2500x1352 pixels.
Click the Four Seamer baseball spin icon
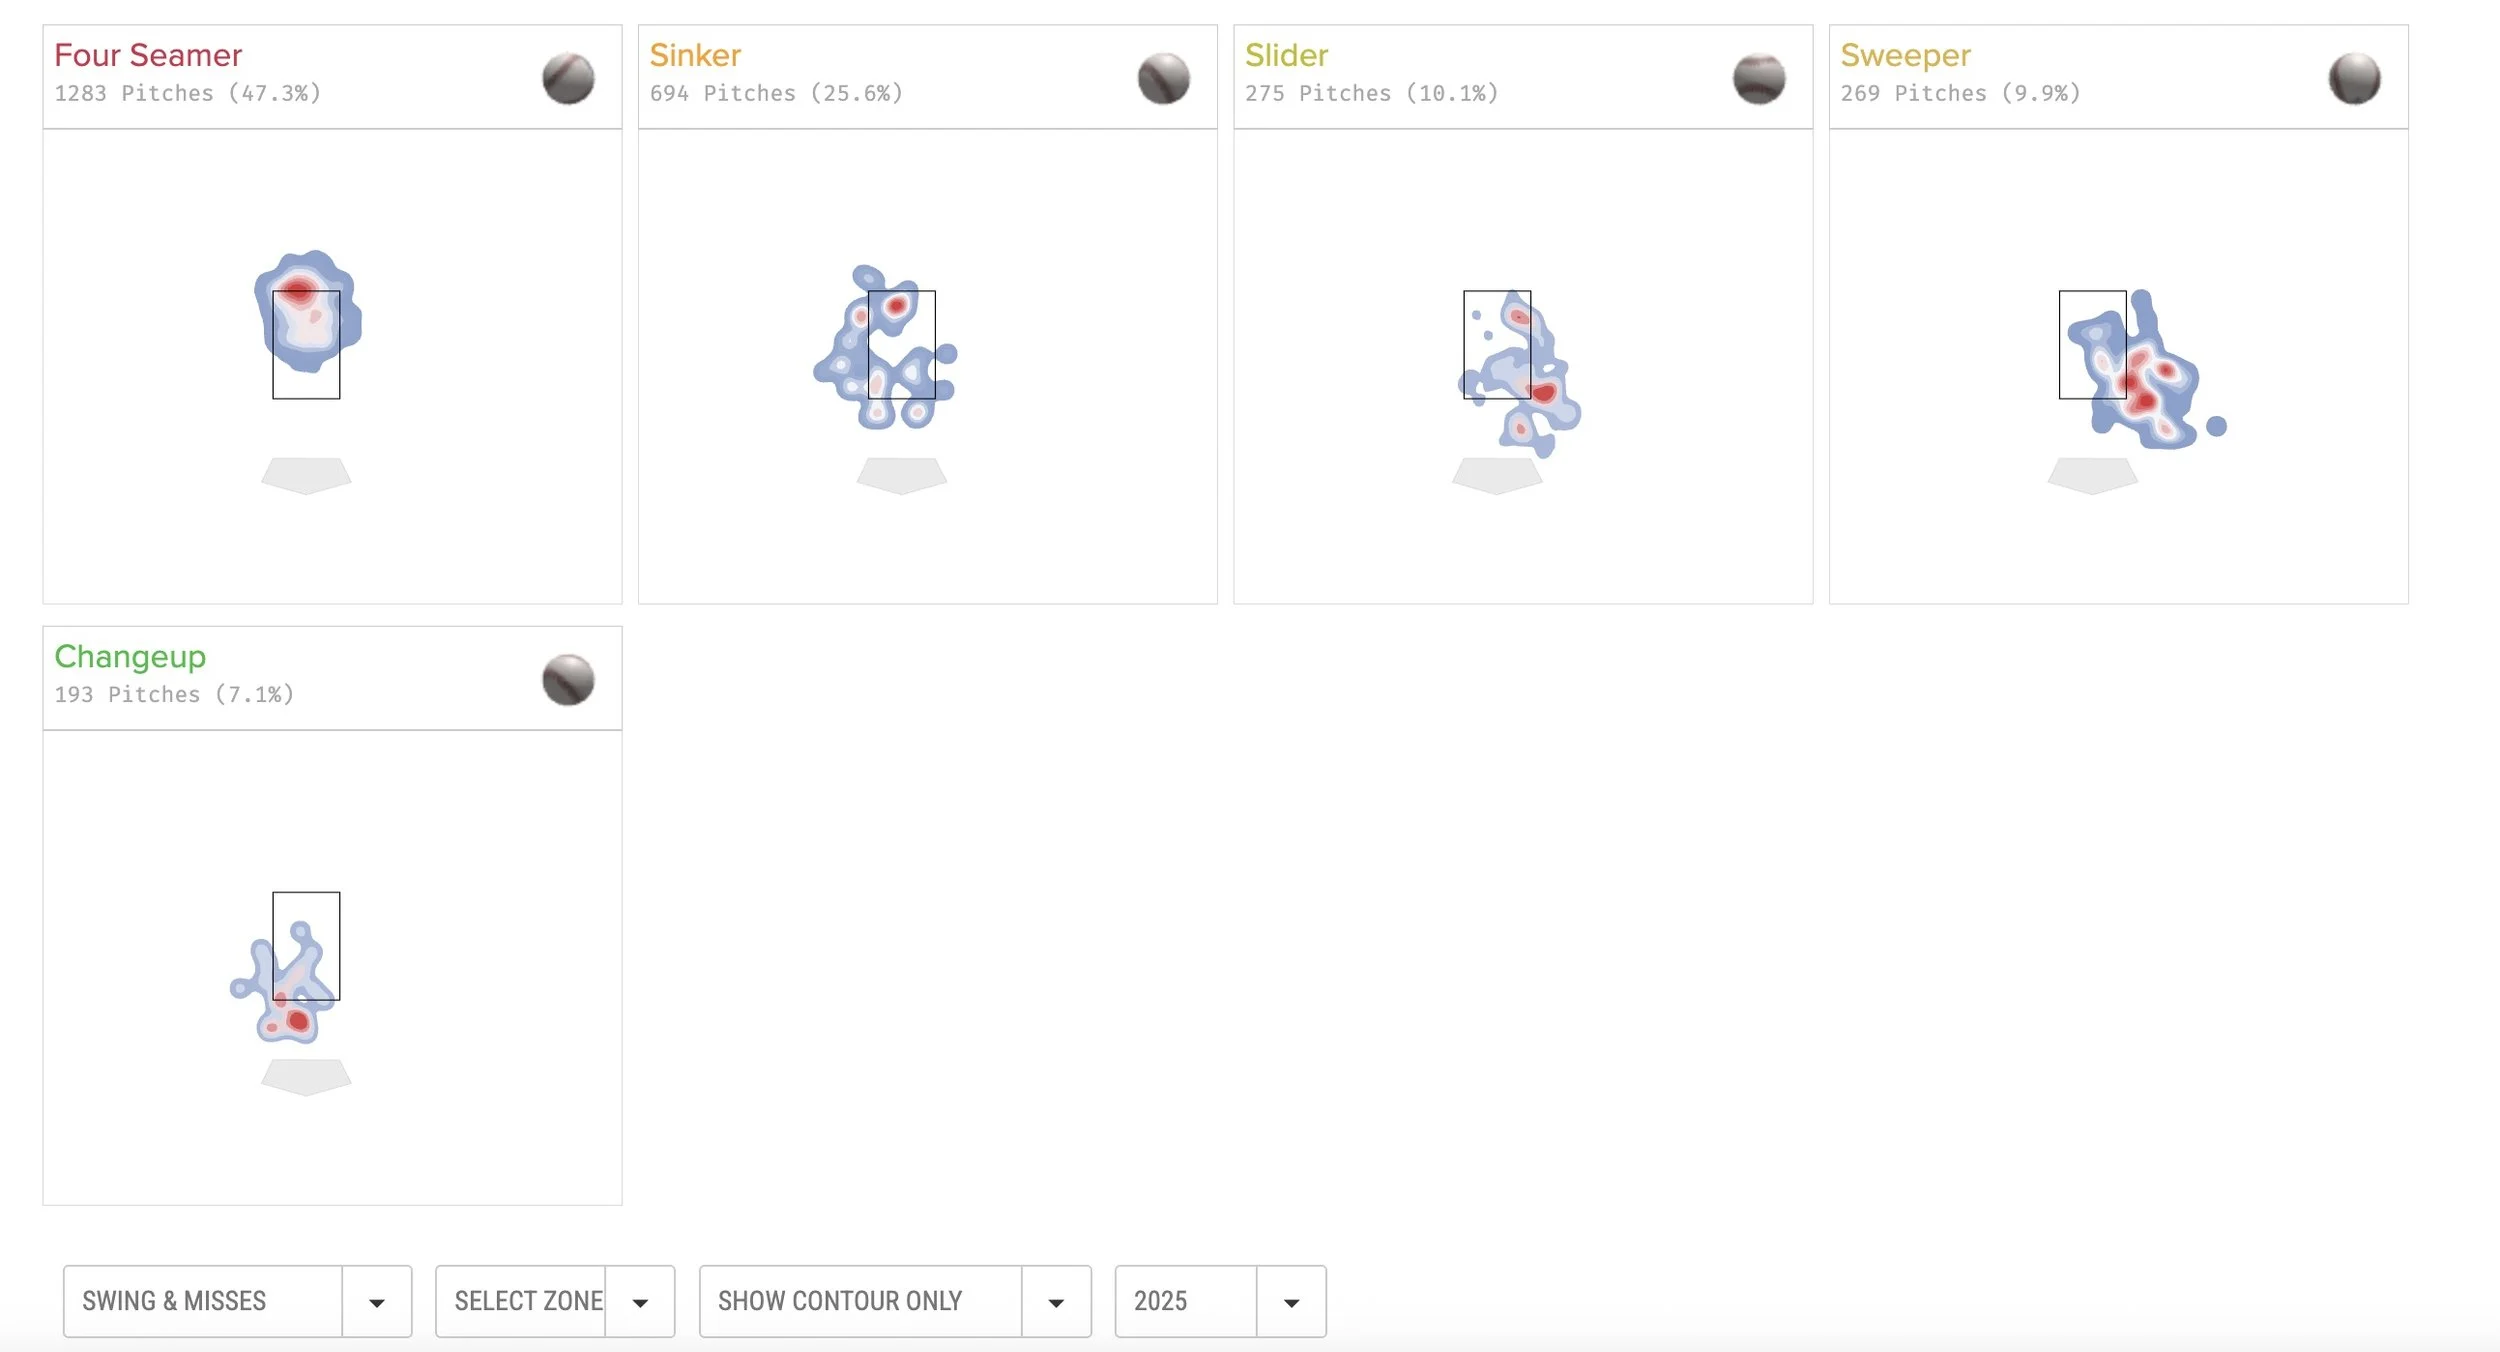568,78
